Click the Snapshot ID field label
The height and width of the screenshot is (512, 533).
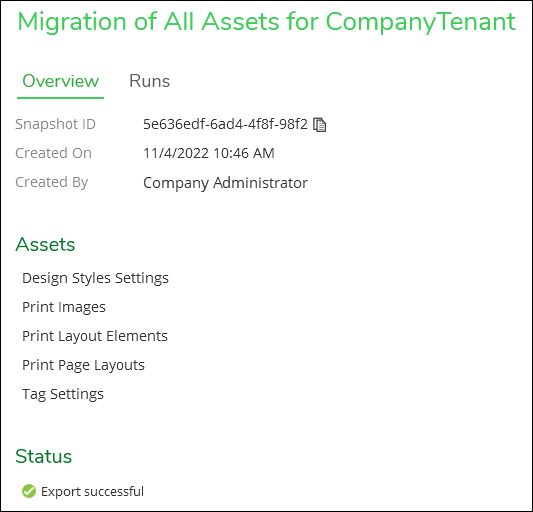click(x=55, y=124)
